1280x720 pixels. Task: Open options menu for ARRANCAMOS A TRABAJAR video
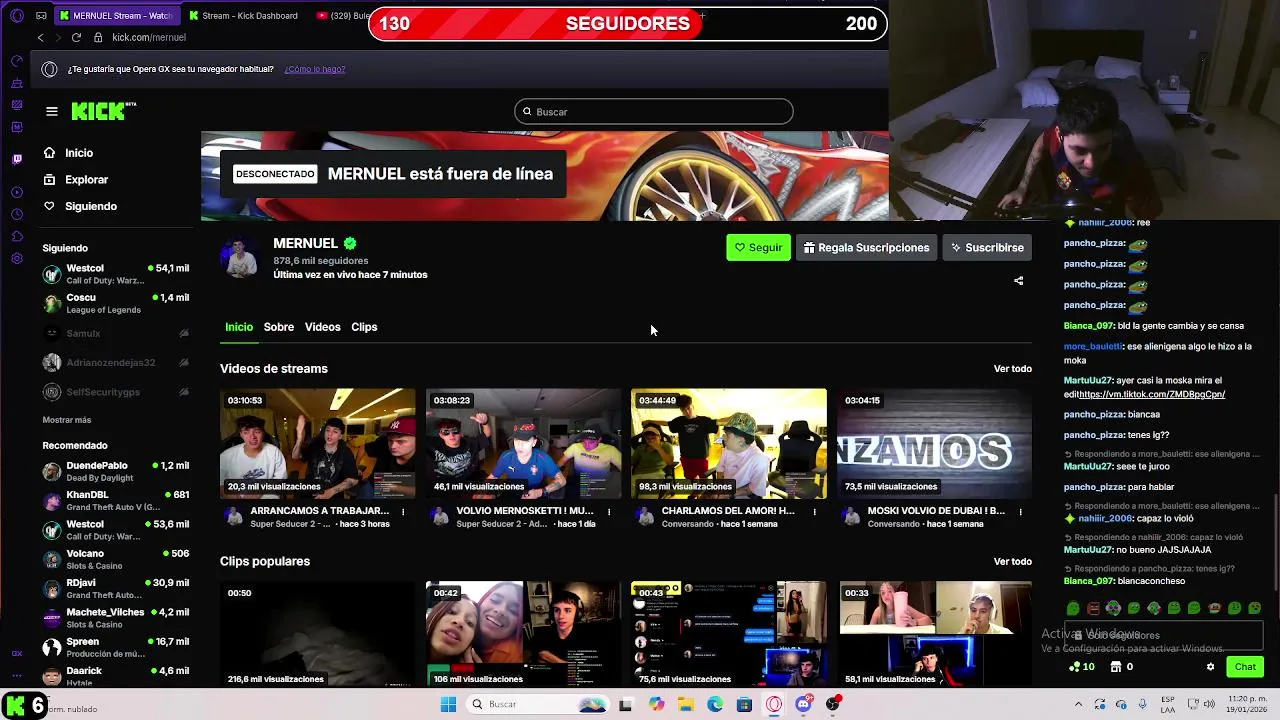tap(403, 512)
